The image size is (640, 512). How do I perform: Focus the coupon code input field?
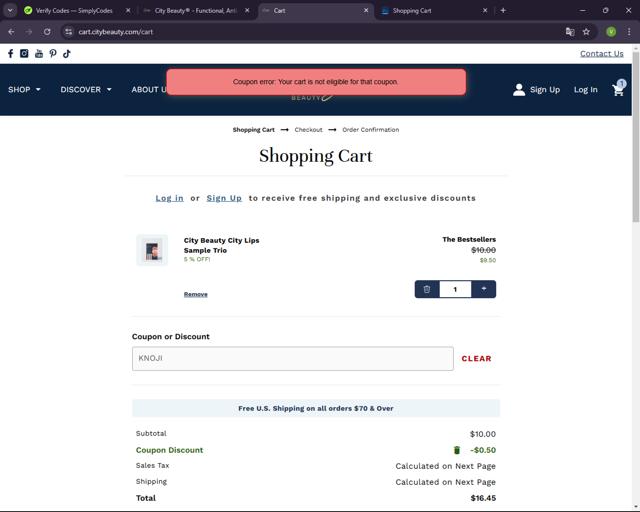point(293,358)
